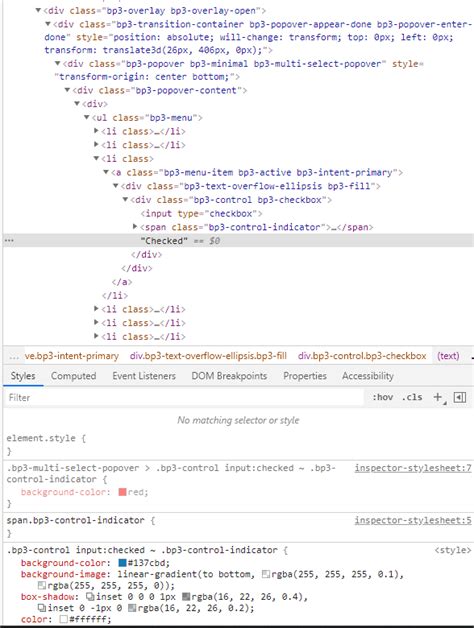Click the (text) breadcrumb
The width and height of the screenshot is (474, 628).
(448, 356)
